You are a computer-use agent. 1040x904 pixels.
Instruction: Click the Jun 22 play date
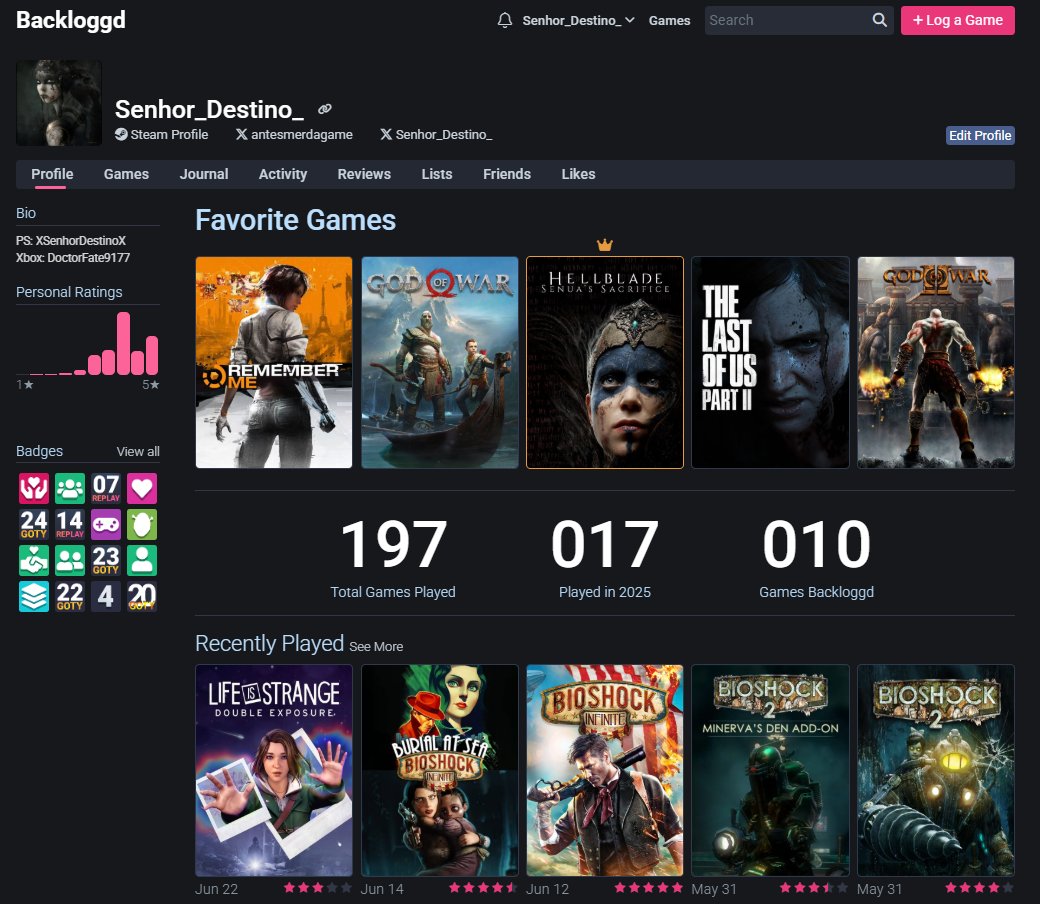click(216, 889)
